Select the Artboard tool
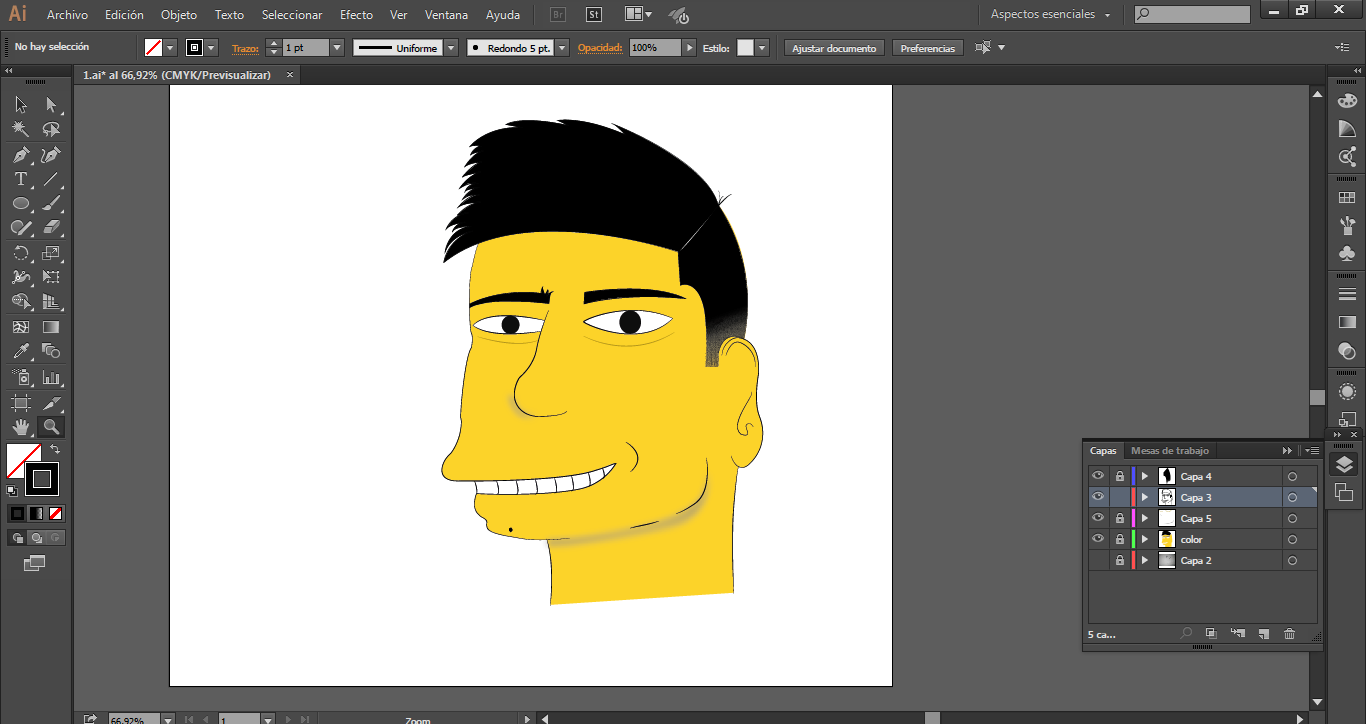Viewport: 1366px width, 724px height. tap(20, 403)
